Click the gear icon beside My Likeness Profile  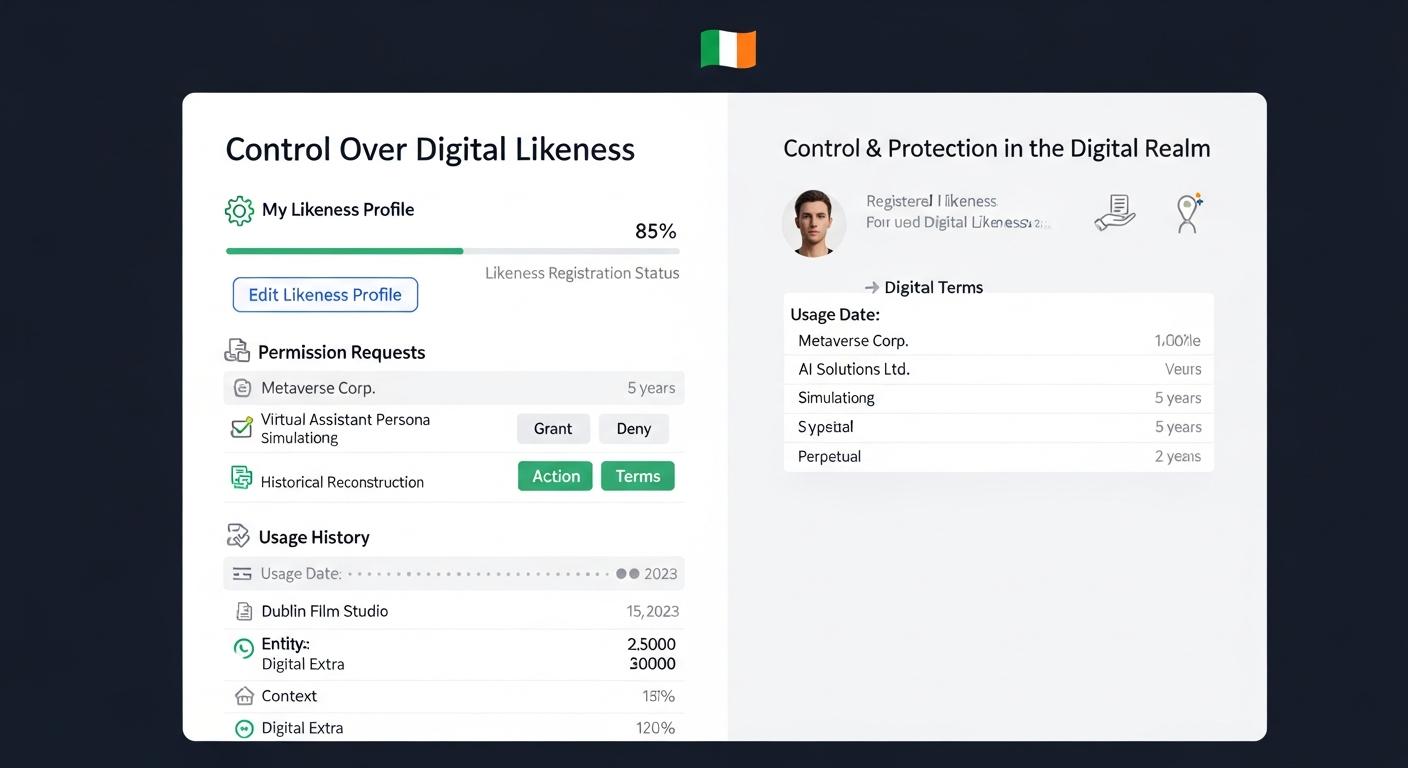[x=238, y=210]
